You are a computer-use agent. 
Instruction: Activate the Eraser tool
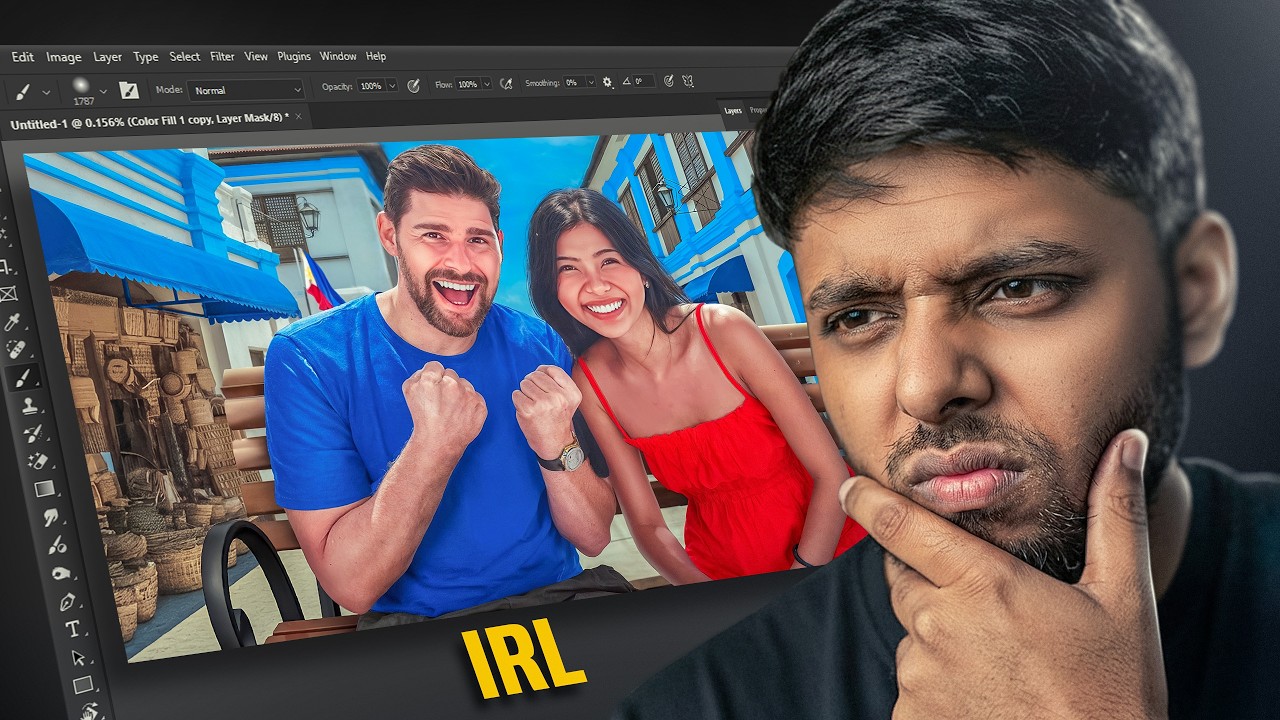click(39, 461)
